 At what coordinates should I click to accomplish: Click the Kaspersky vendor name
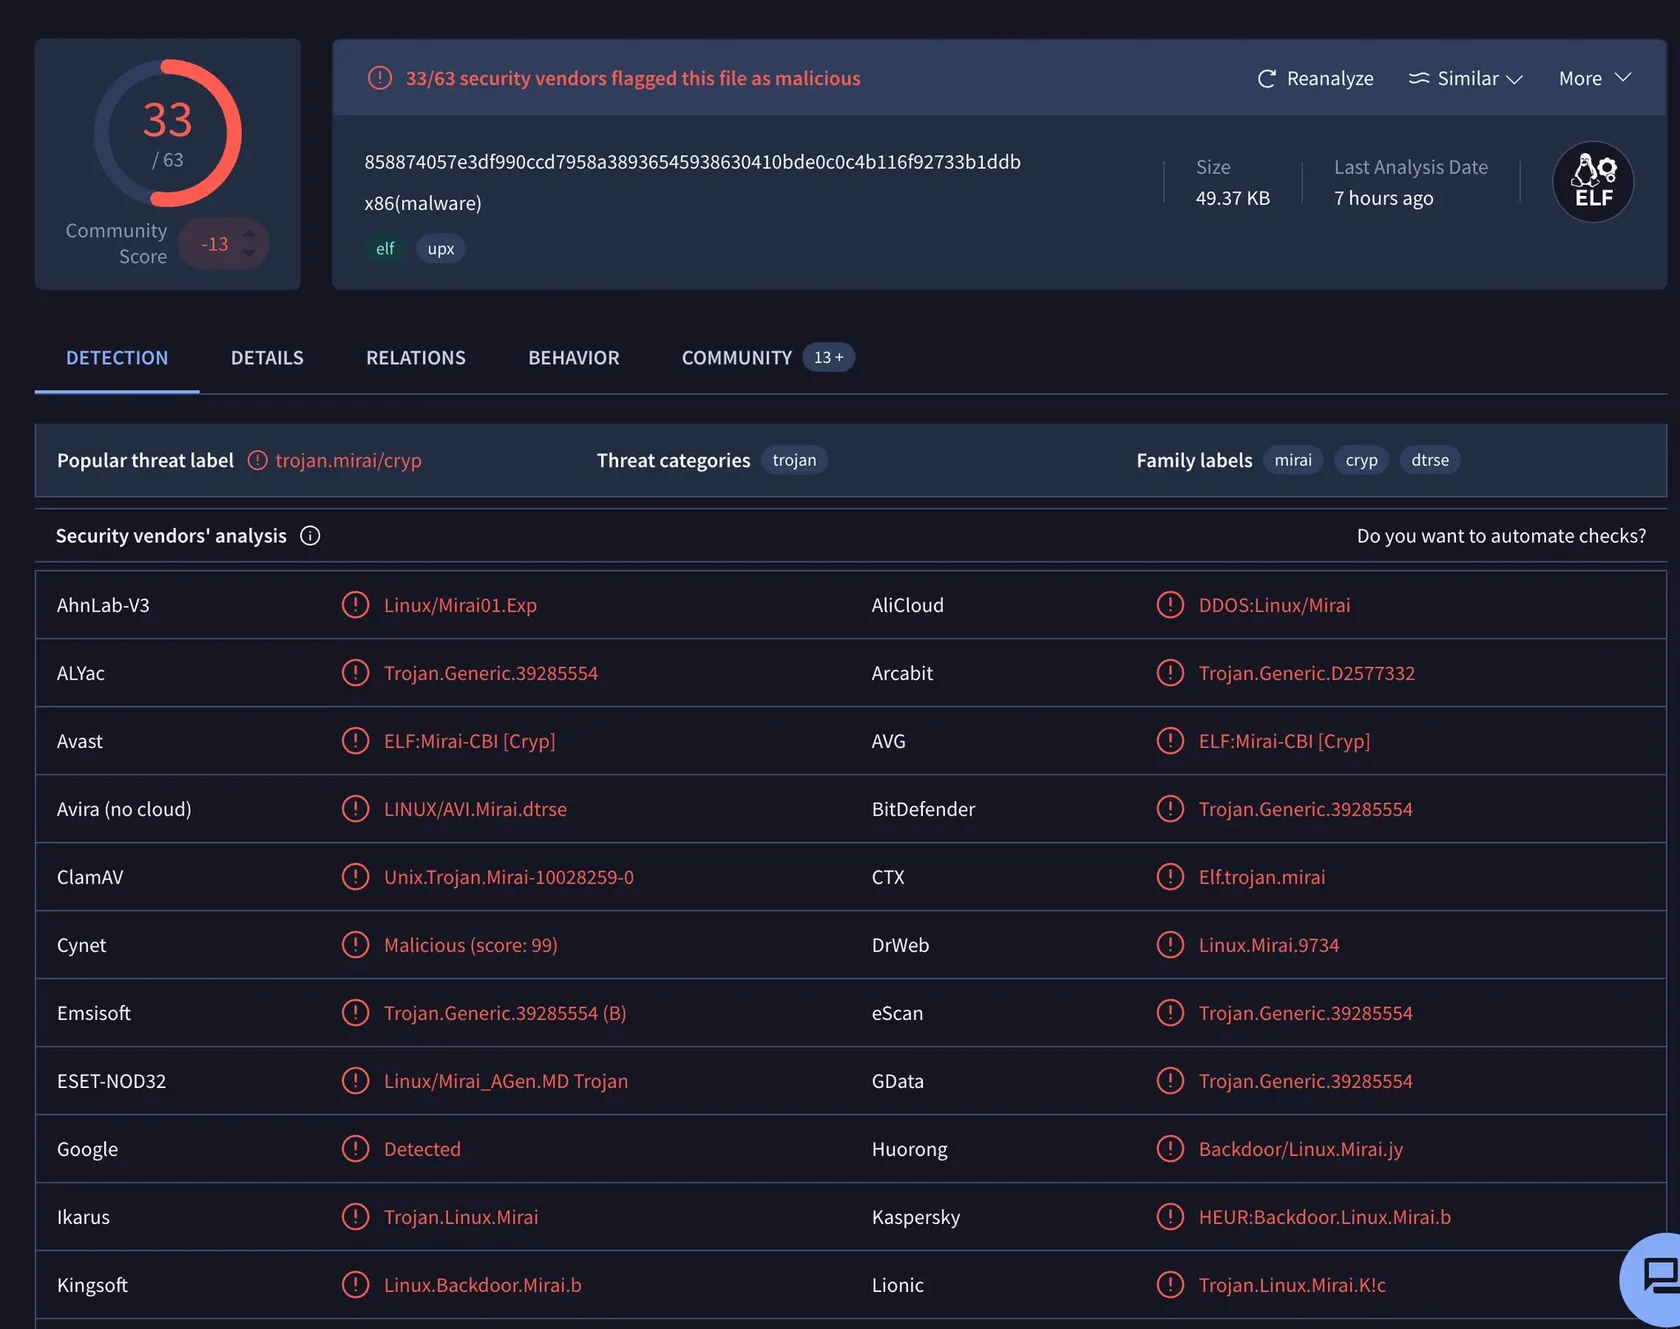916,1217
